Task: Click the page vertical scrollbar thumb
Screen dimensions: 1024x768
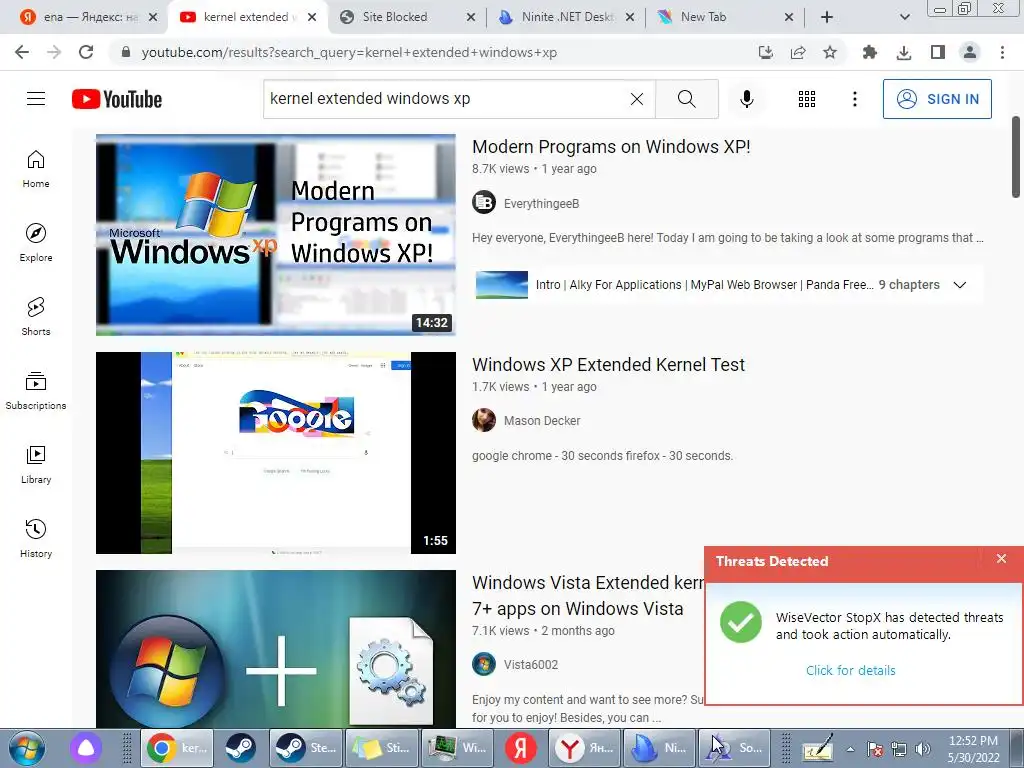Action: (x=1016, y=157)
